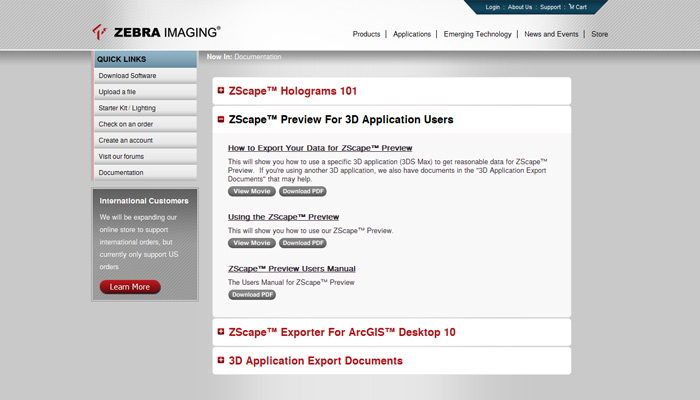Viewport: 700px width, 400px height.
Task: Download PDF for How to Export data
Action: coord(303,191)
